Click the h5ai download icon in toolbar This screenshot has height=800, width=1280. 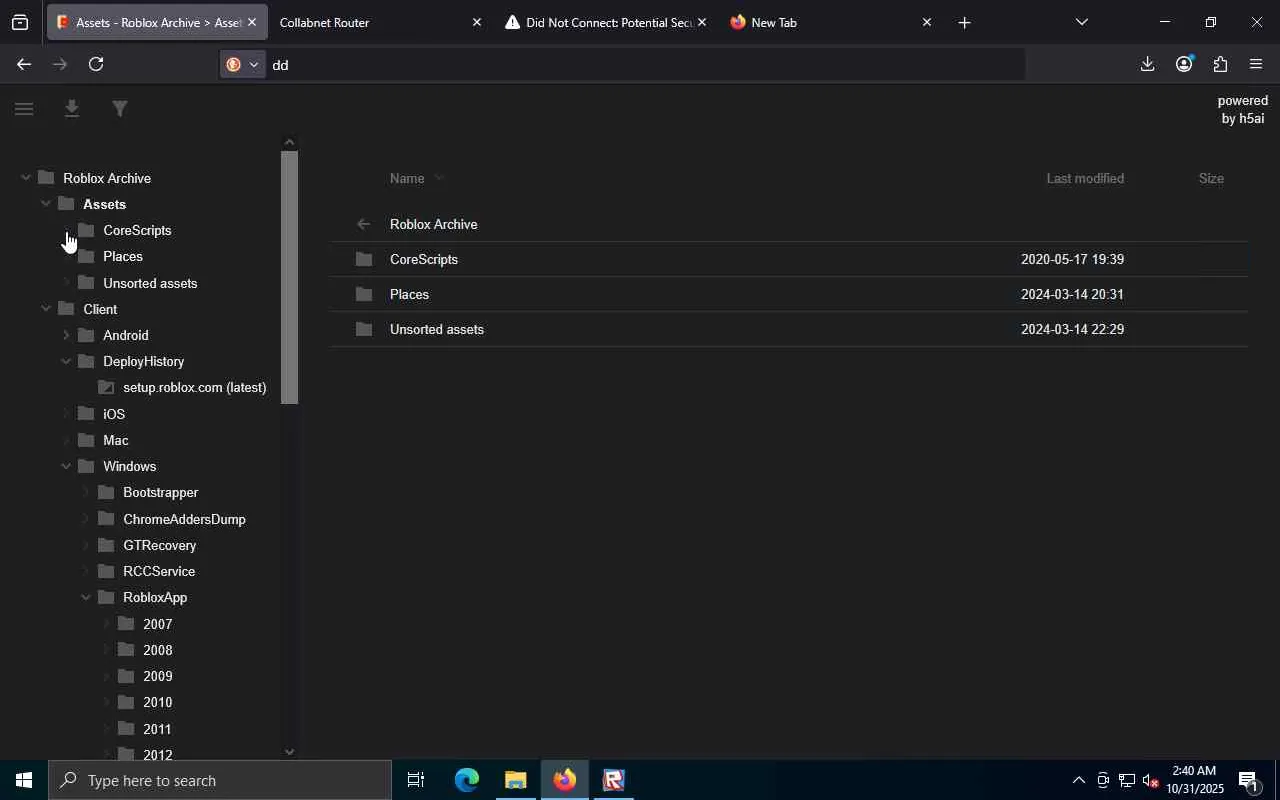point(72,109)
